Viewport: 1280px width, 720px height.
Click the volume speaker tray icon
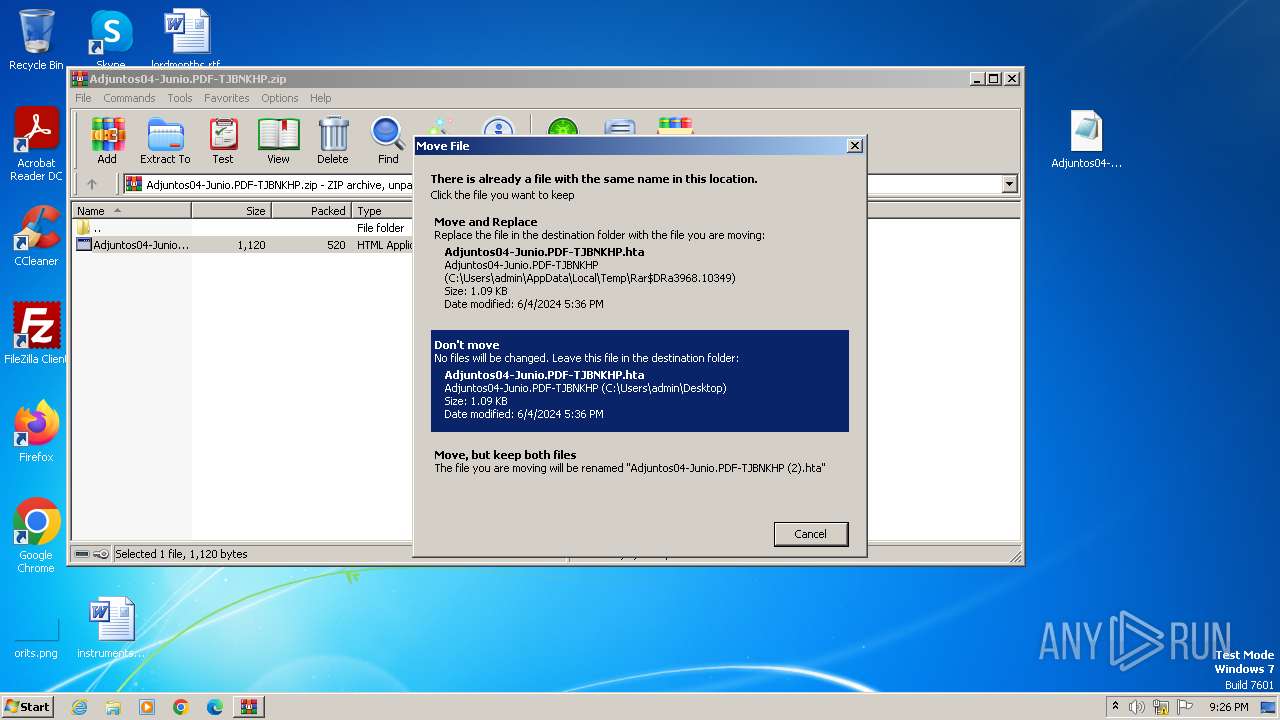(x=1137, y=707)
